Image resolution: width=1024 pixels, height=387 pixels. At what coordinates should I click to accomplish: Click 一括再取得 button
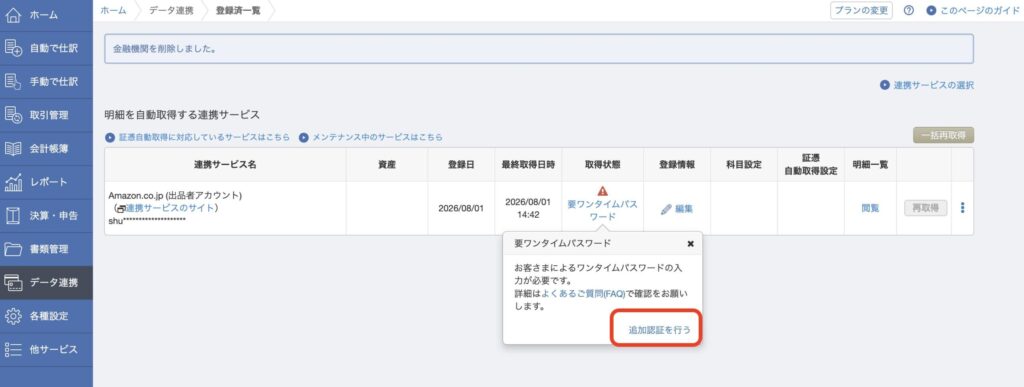[944, 136]
